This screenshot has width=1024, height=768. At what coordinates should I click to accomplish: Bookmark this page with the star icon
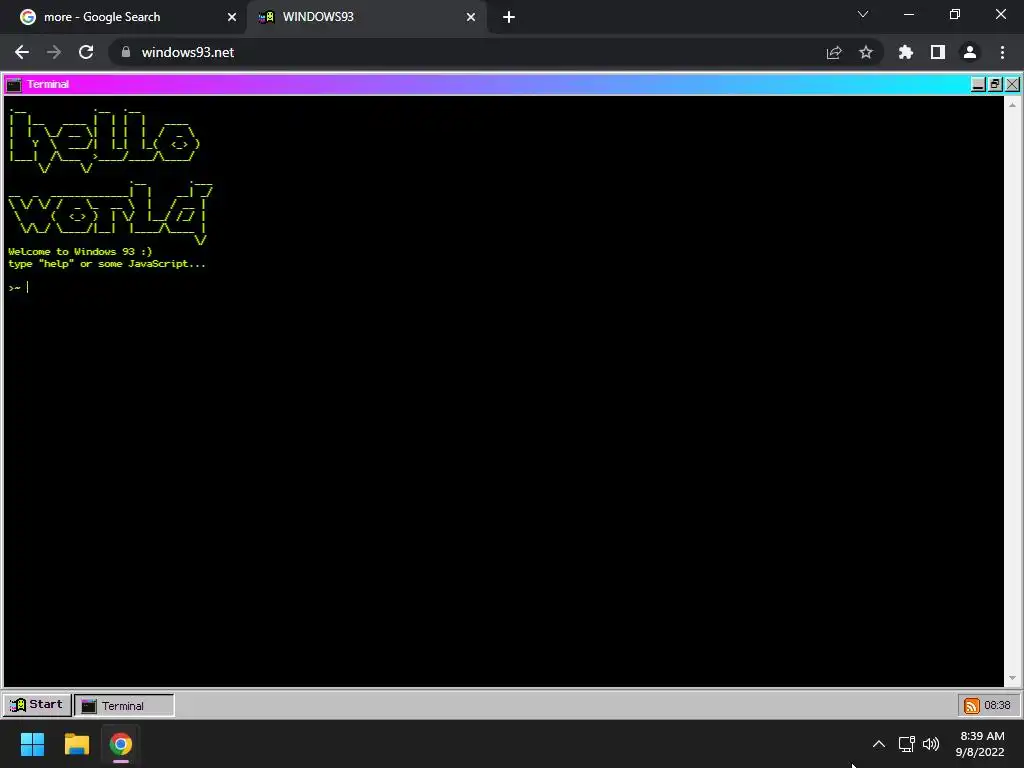866,52
